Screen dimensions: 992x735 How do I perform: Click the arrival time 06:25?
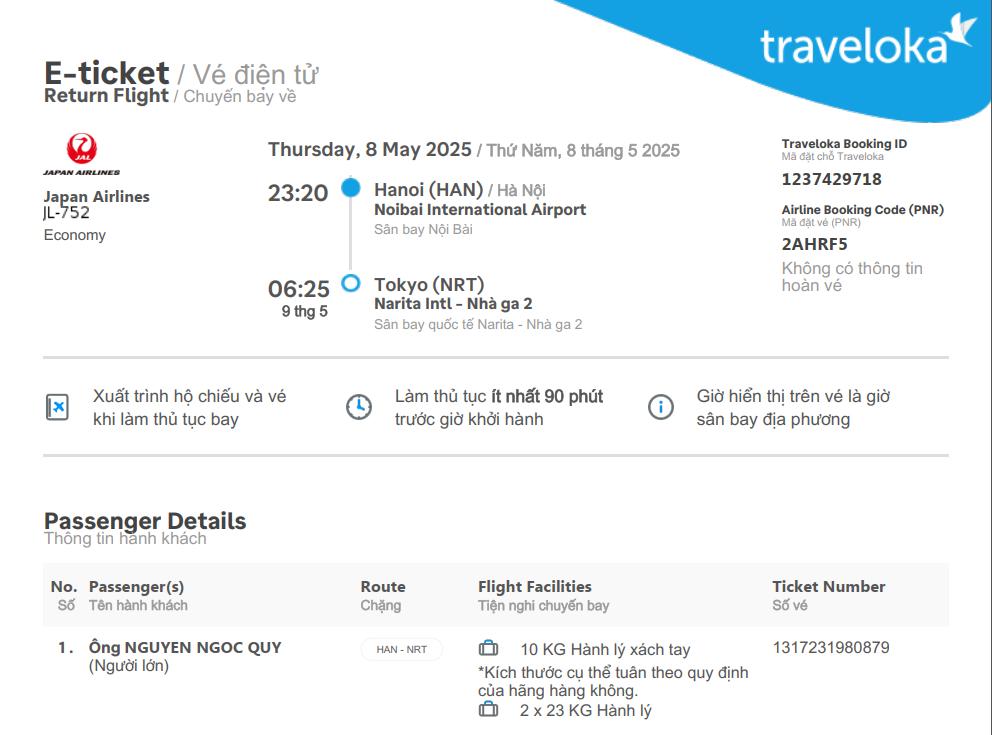298,289
